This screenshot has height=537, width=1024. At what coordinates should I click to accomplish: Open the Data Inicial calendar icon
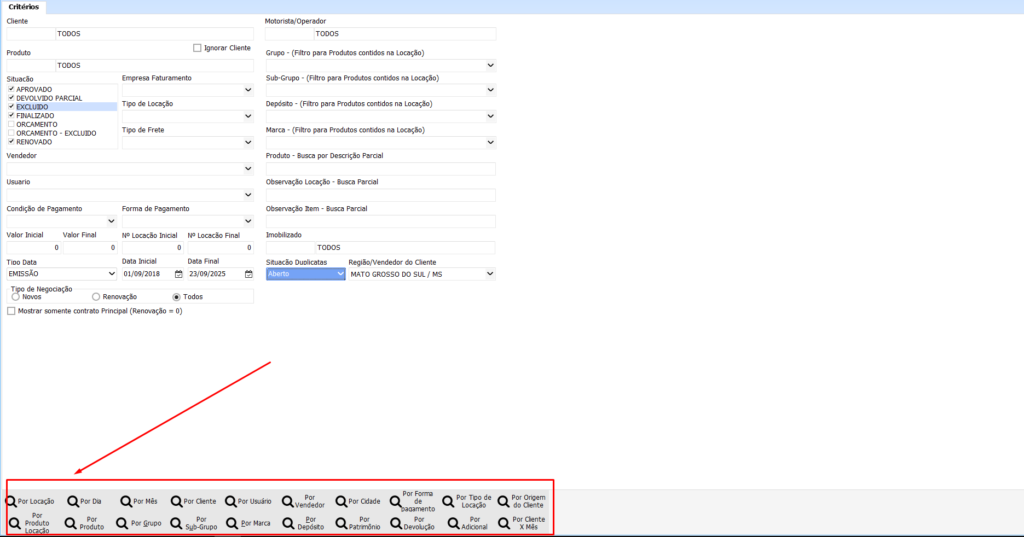pyautogui.click(x=179, y=273)
